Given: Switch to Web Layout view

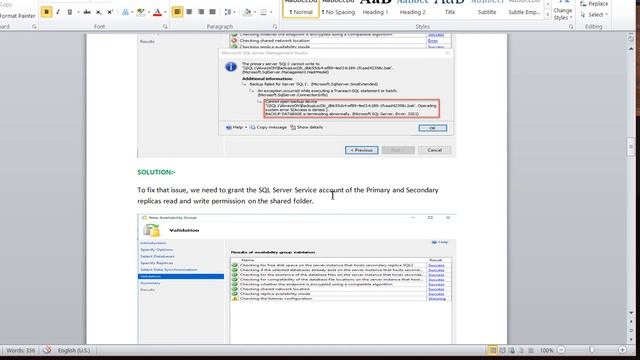Looking at the screenshot, I should pyautogui.click(x=512, y=350).
